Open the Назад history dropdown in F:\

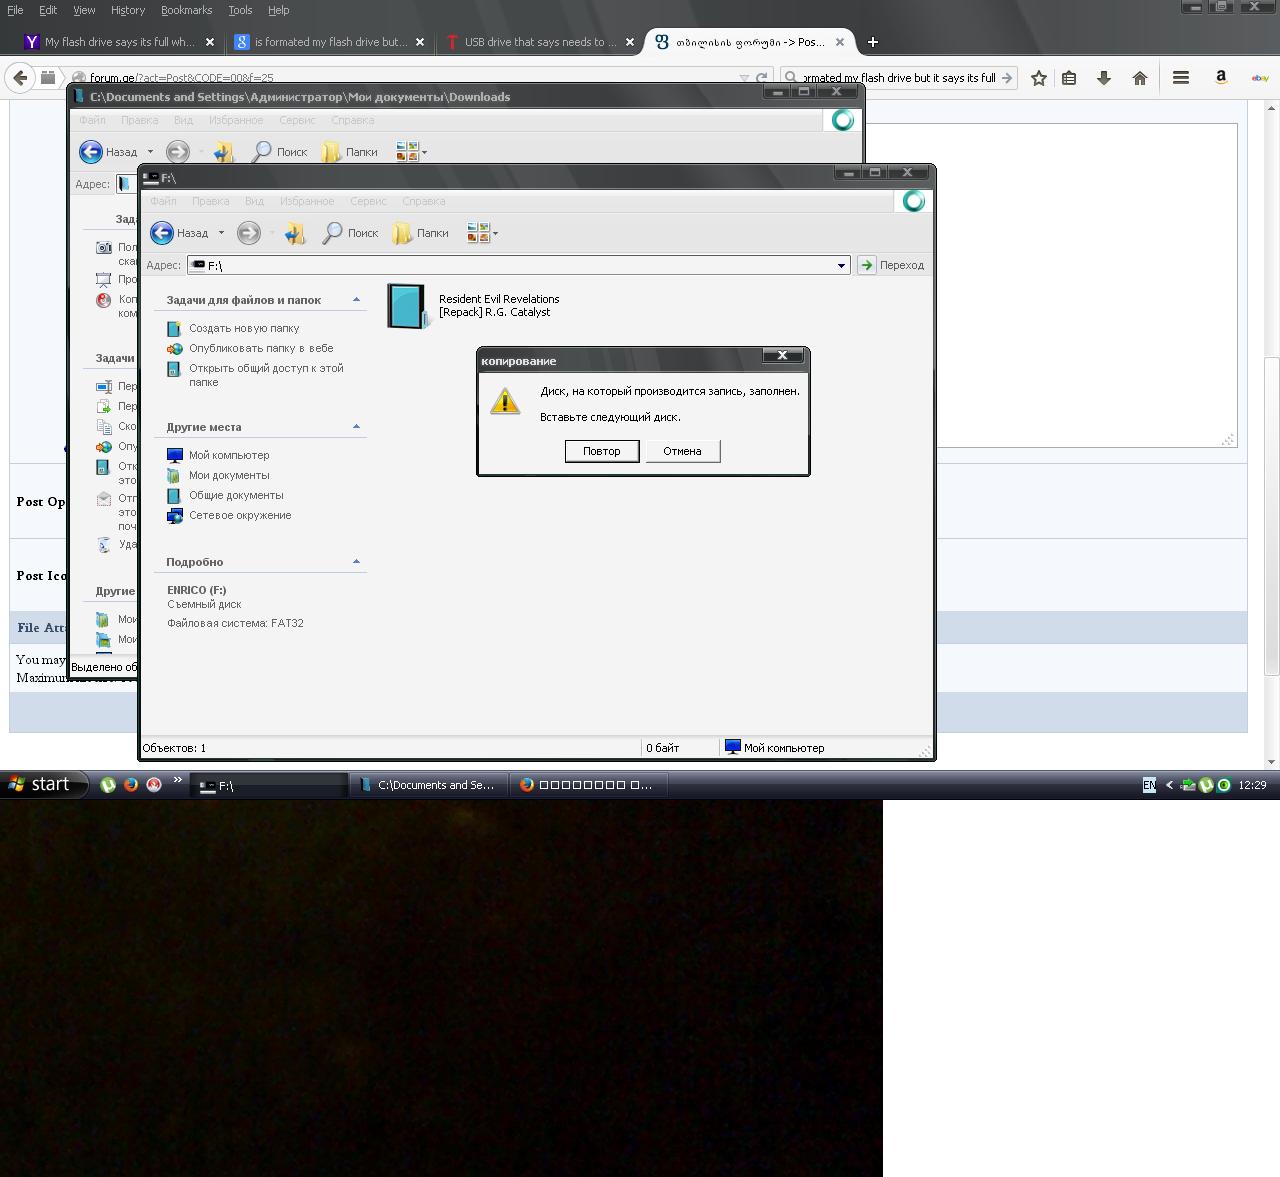pyautogui.click(x=221, y=233)
